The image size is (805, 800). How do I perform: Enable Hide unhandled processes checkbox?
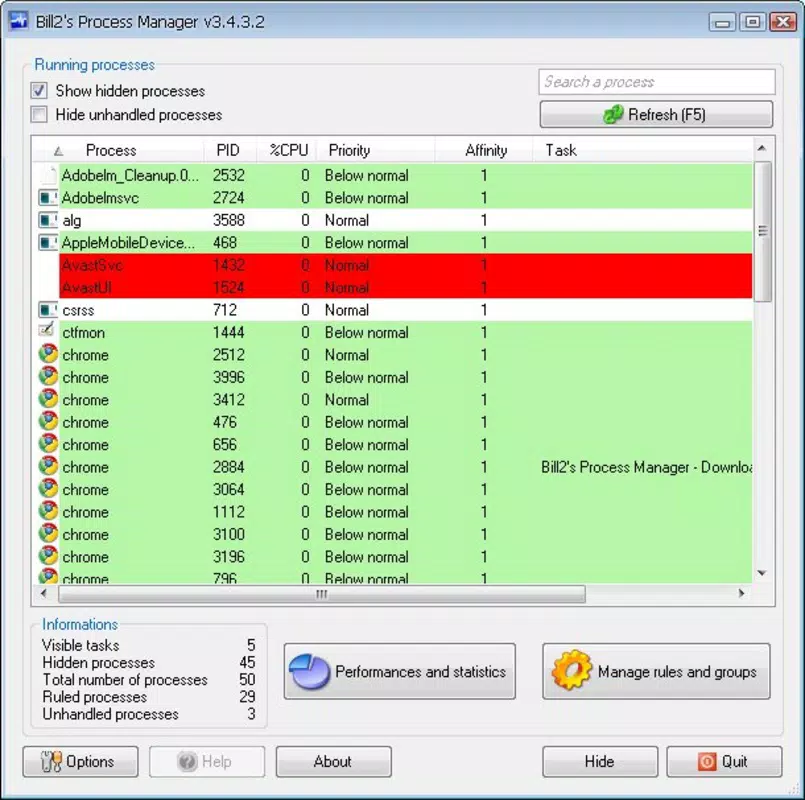pyautogui.click(x=39, y=115)
